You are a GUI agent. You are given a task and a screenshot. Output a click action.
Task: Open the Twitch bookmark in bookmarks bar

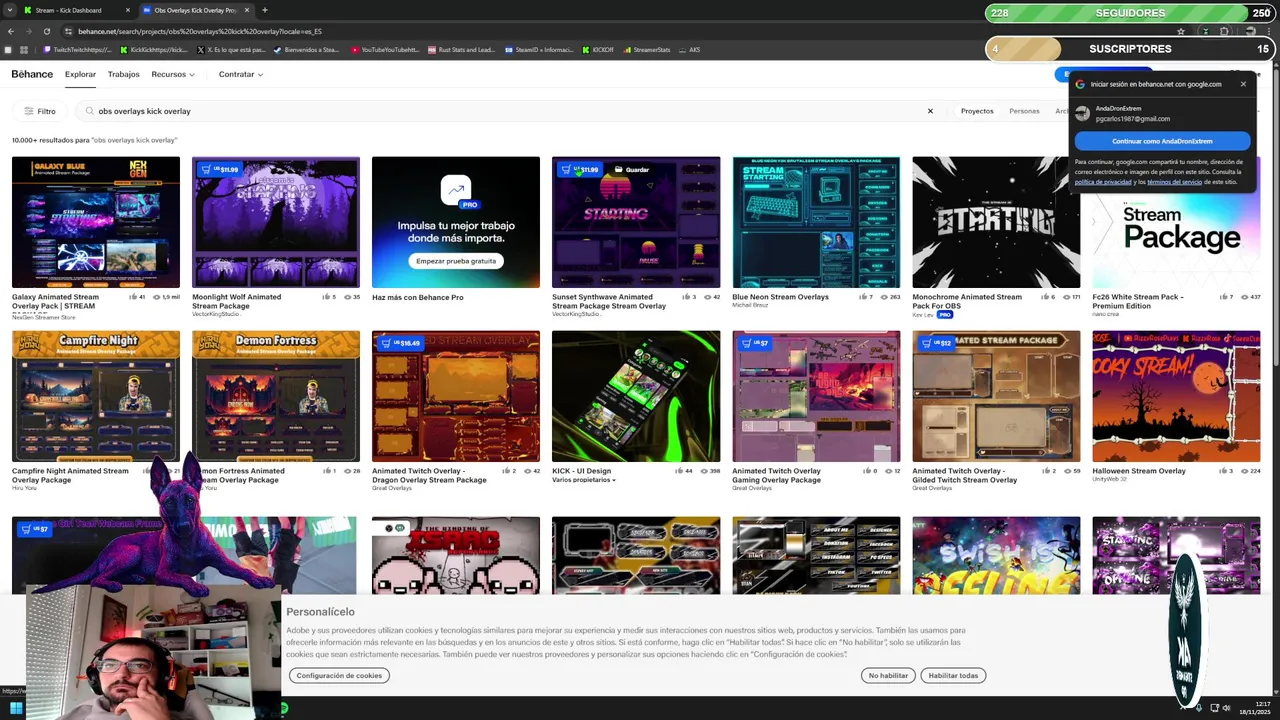[76, 49]
